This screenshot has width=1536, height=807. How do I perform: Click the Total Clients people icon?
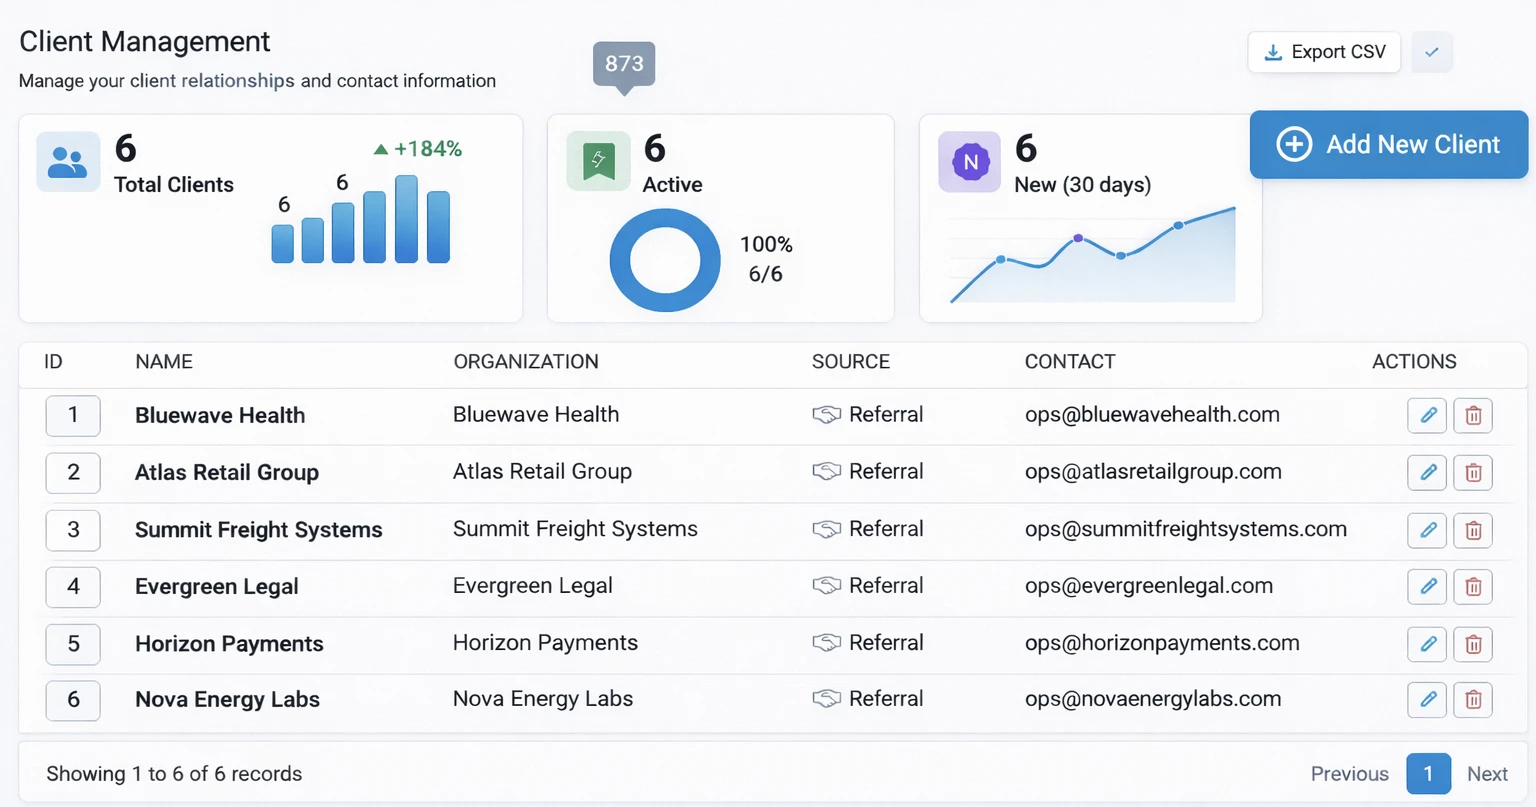tap(67, 161)
